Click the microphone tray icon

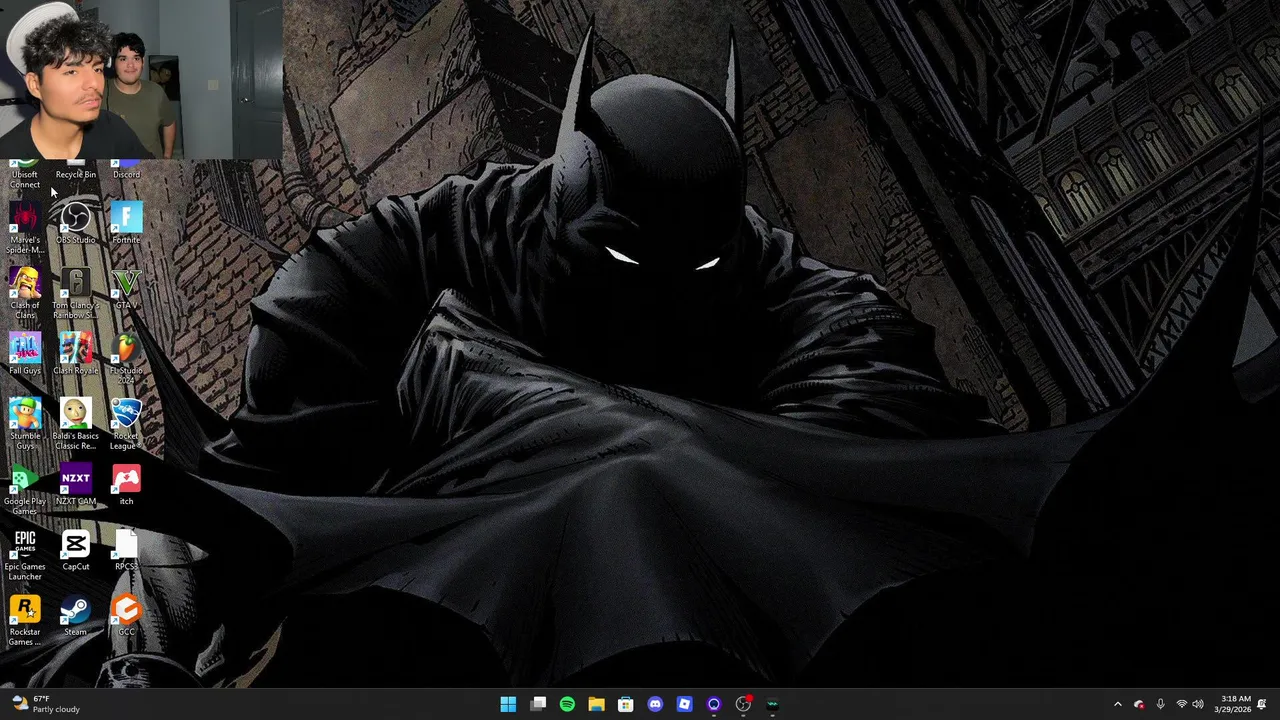(1160, 704)
